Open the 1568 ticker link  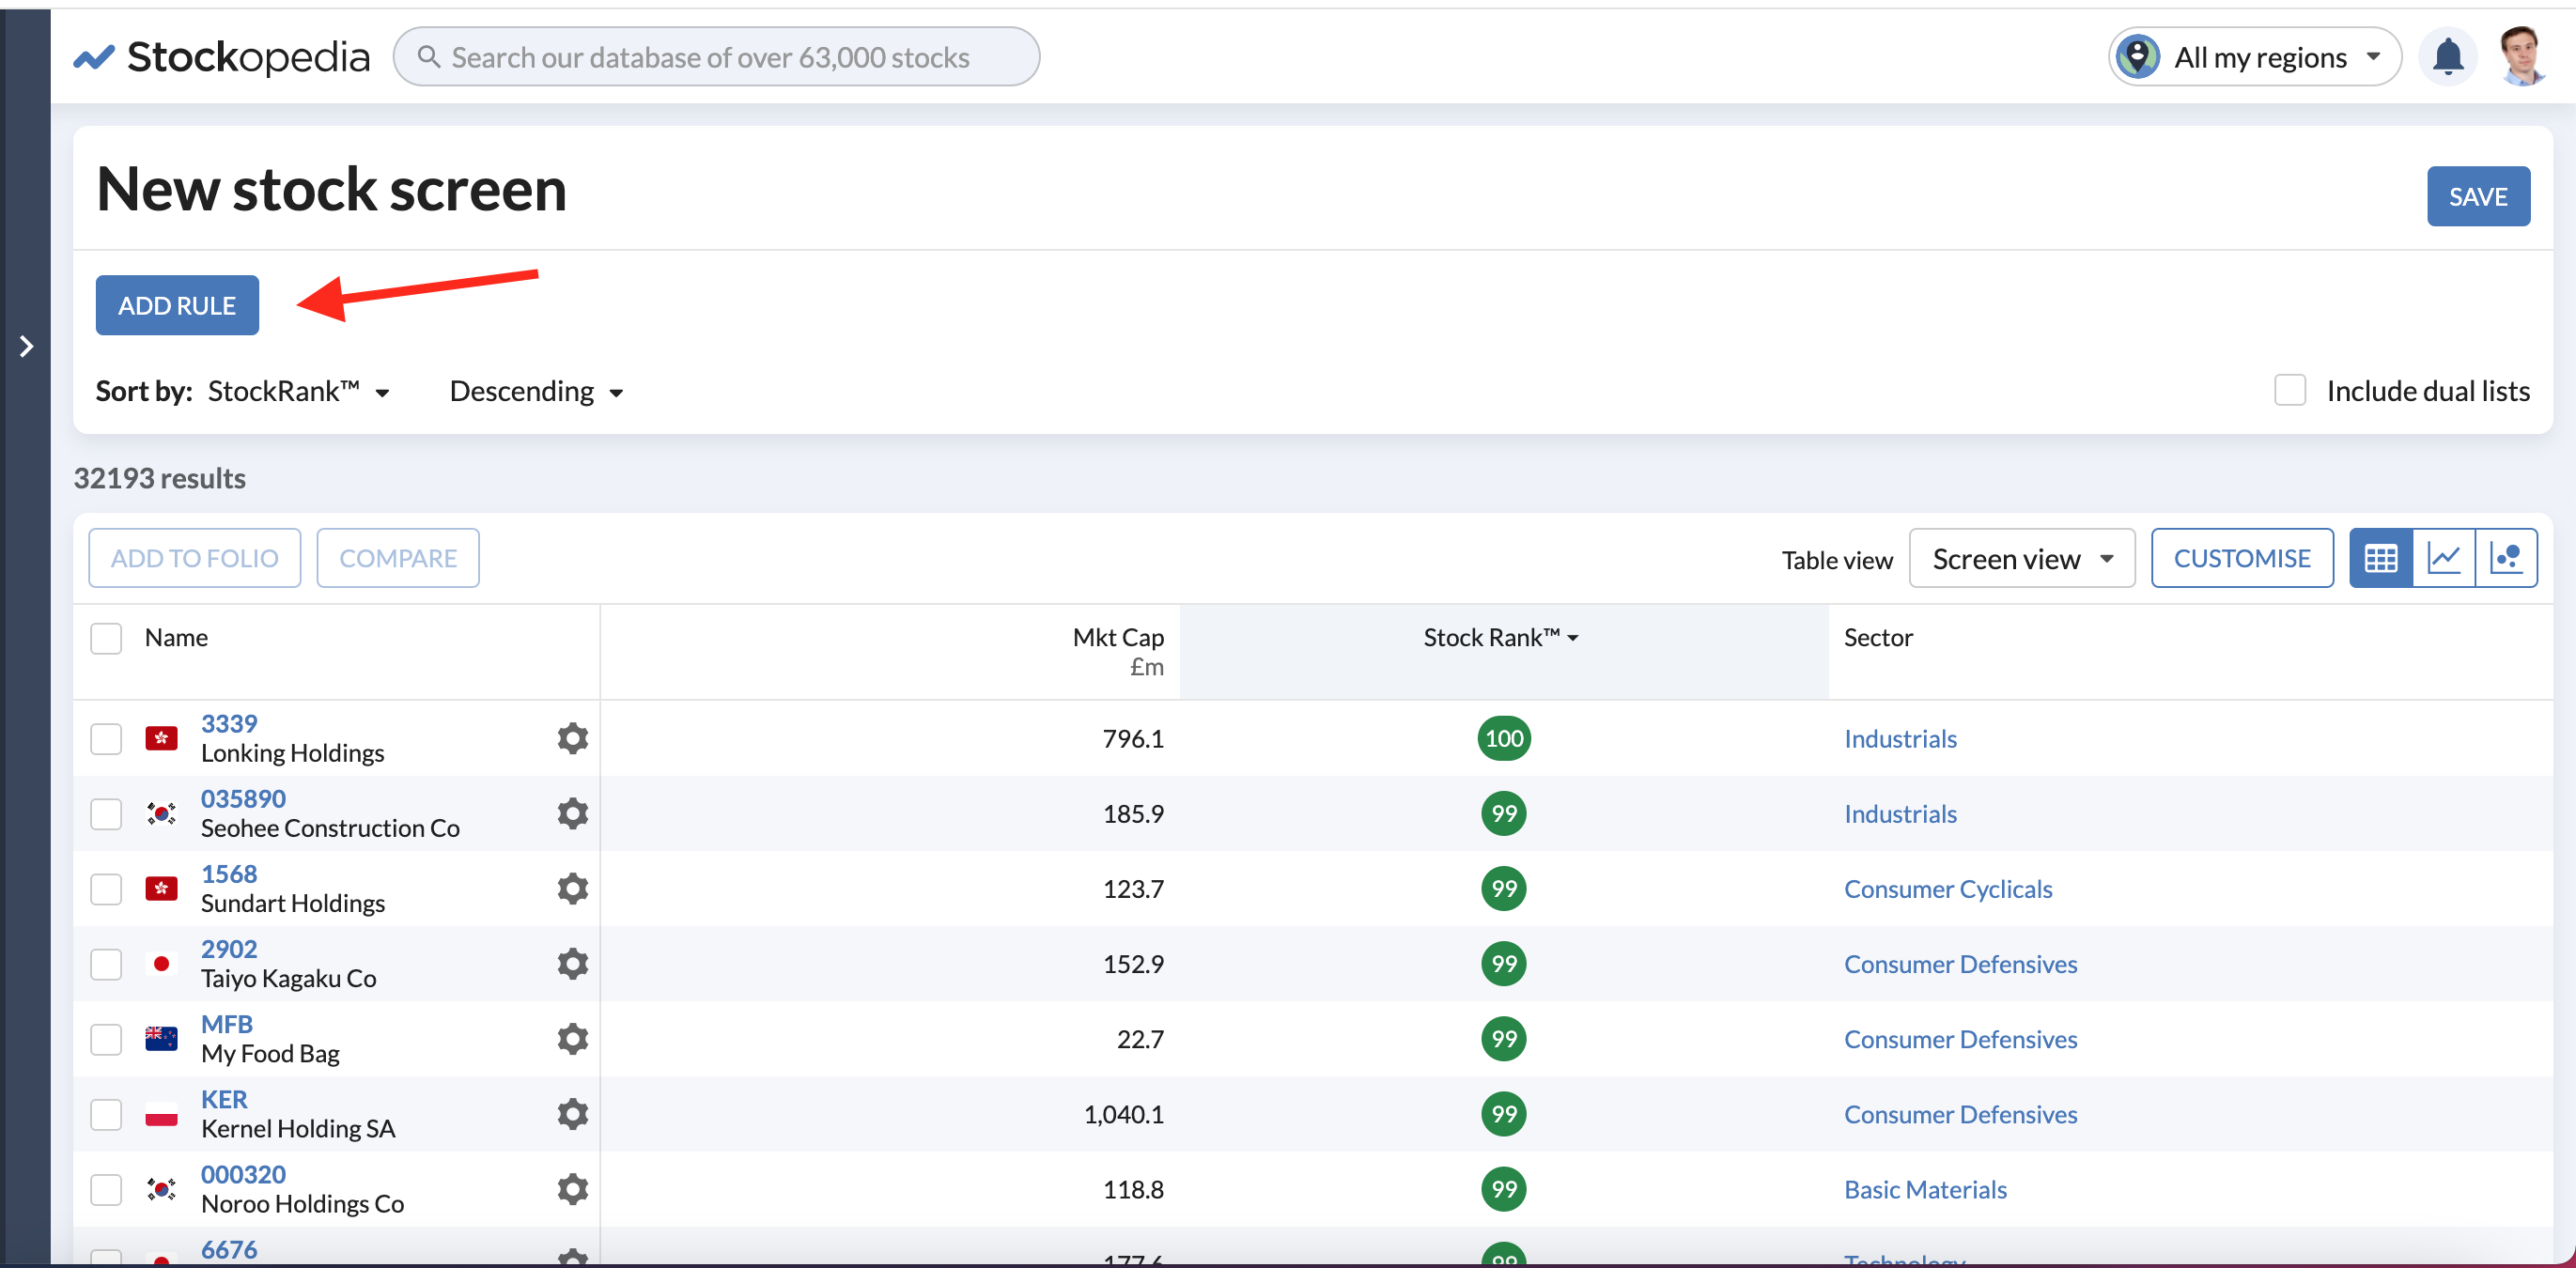click(x=229, y=873)
